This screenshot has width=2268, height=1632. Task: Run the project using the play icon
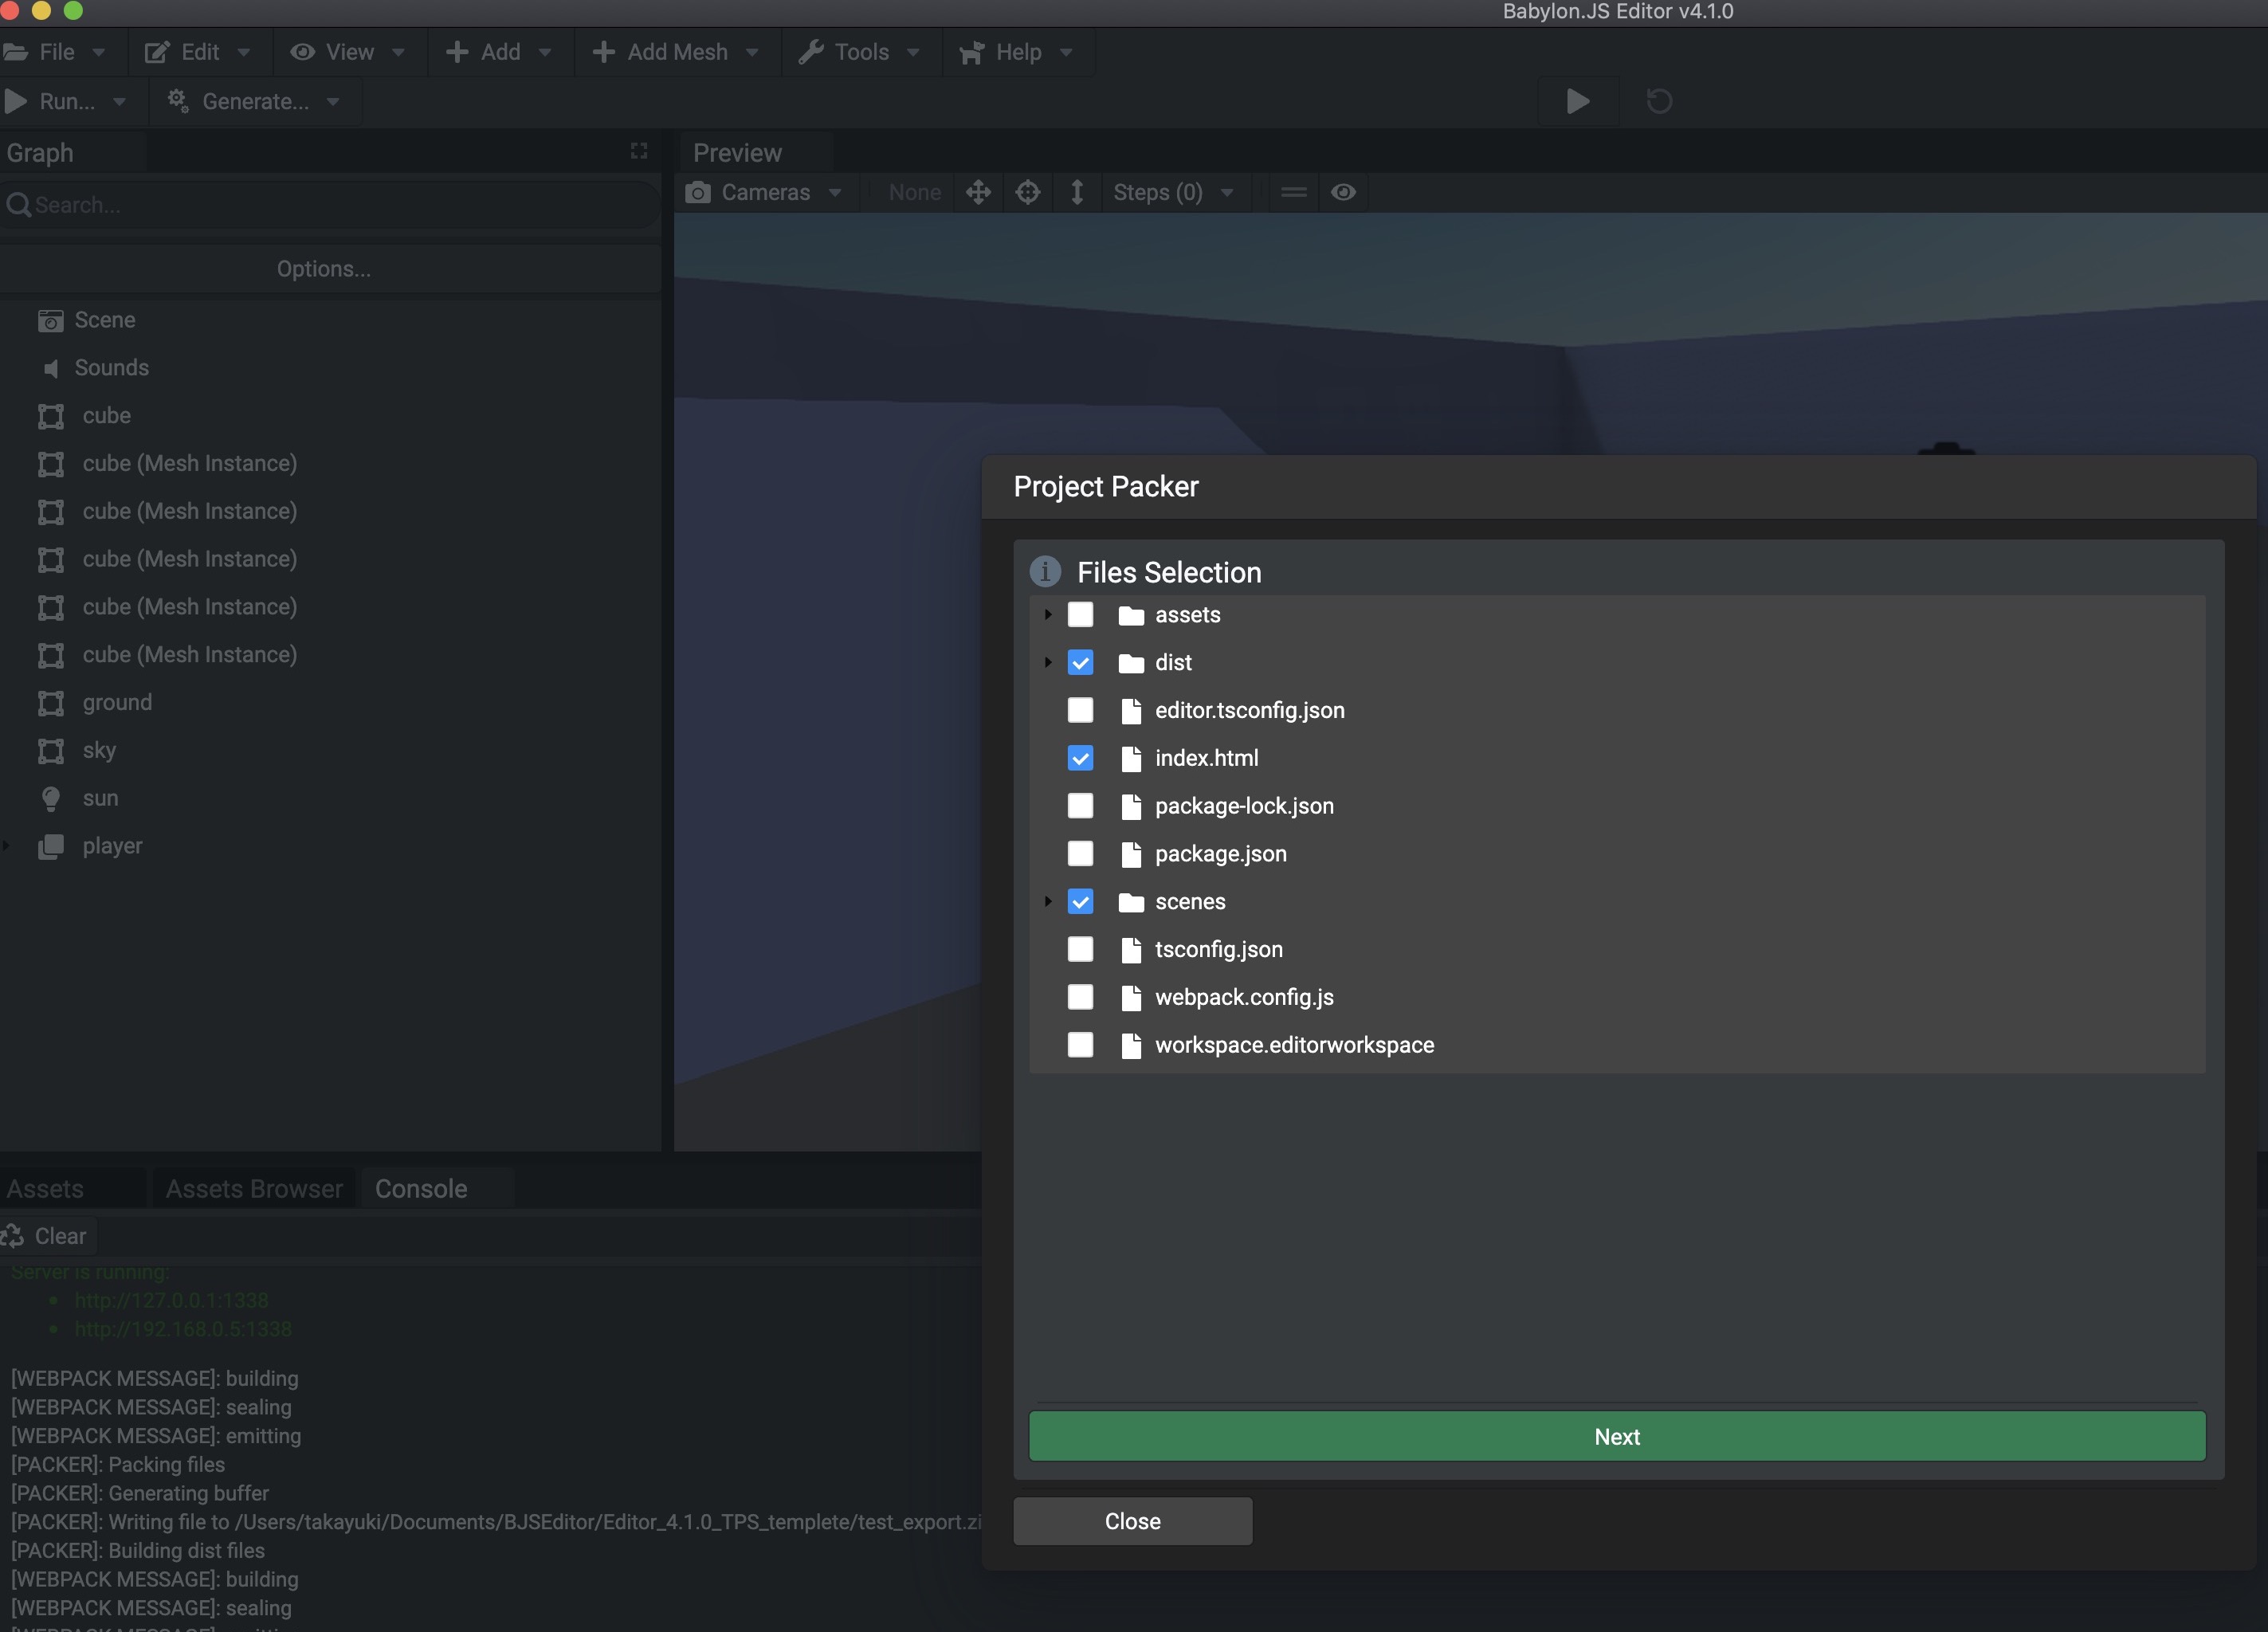[x=1578, y=101]
